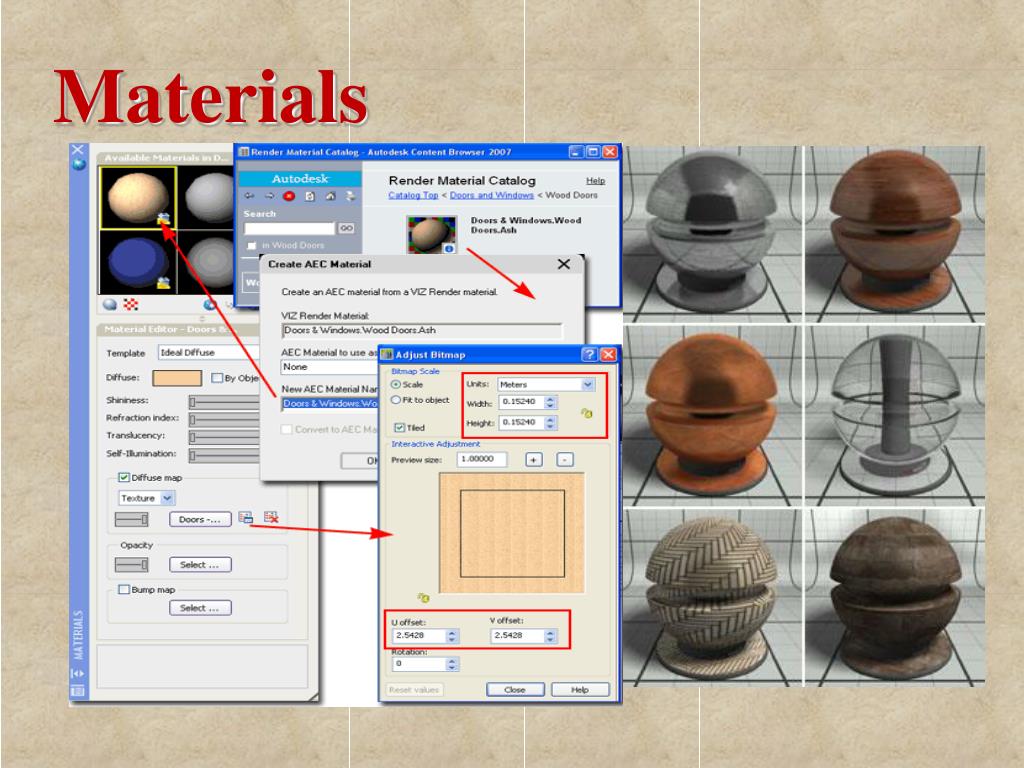This screenshot has height=768, width=1024.
Task: Click the Opacity amount slider
Action: coord(131,564)
